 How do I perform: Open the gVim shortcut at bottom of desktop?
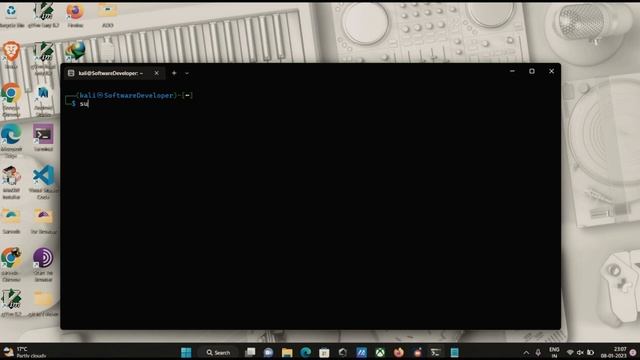coord(11,302)
